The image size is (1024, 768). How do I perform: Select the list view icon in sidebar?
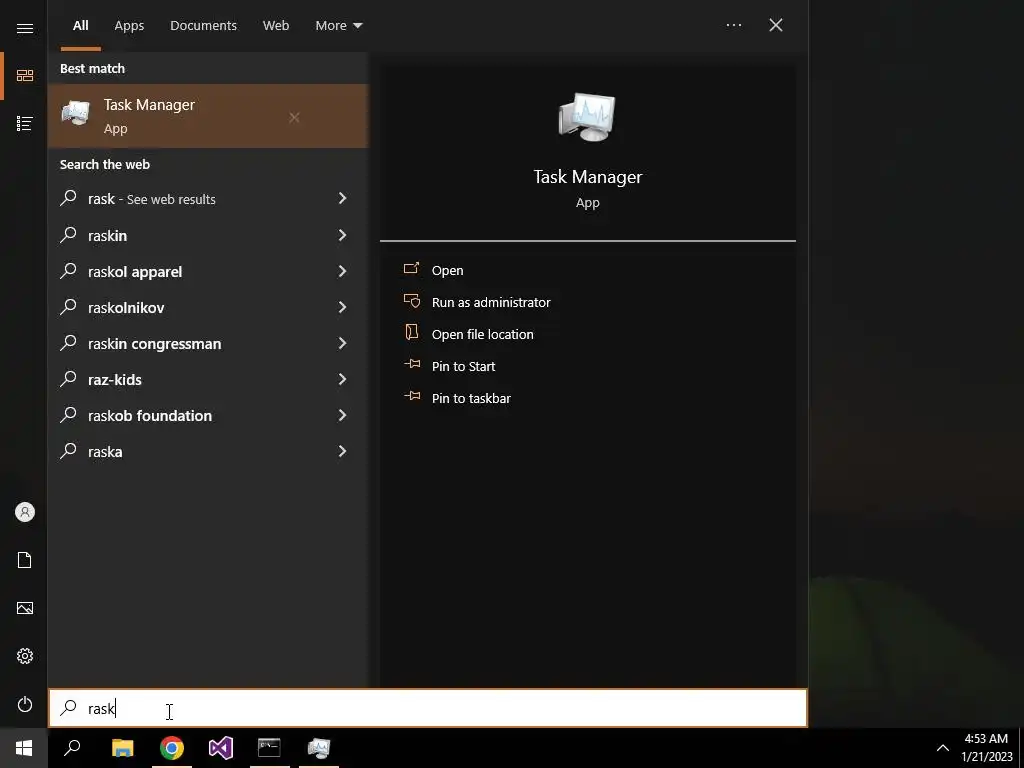click(25, 123)
